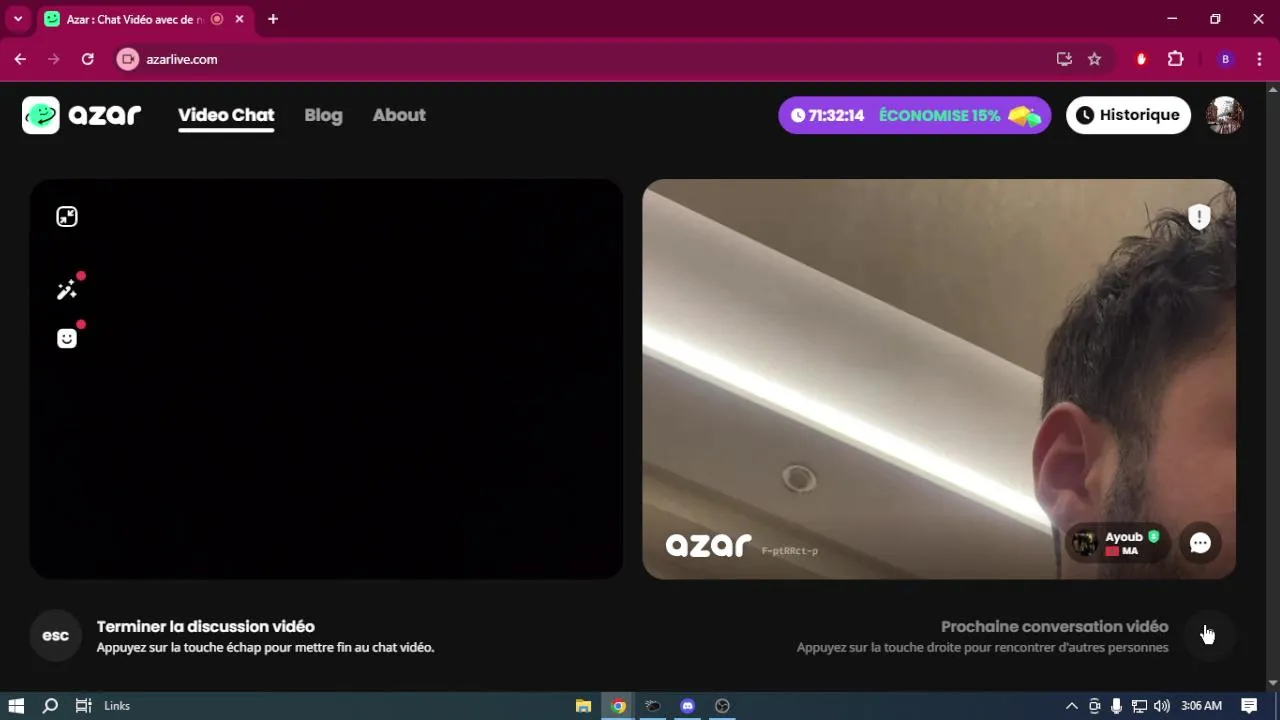This screenshot has width=1280, height=720.
Task: Click the Links taskbar toolbar
Action: click(117, 706)
